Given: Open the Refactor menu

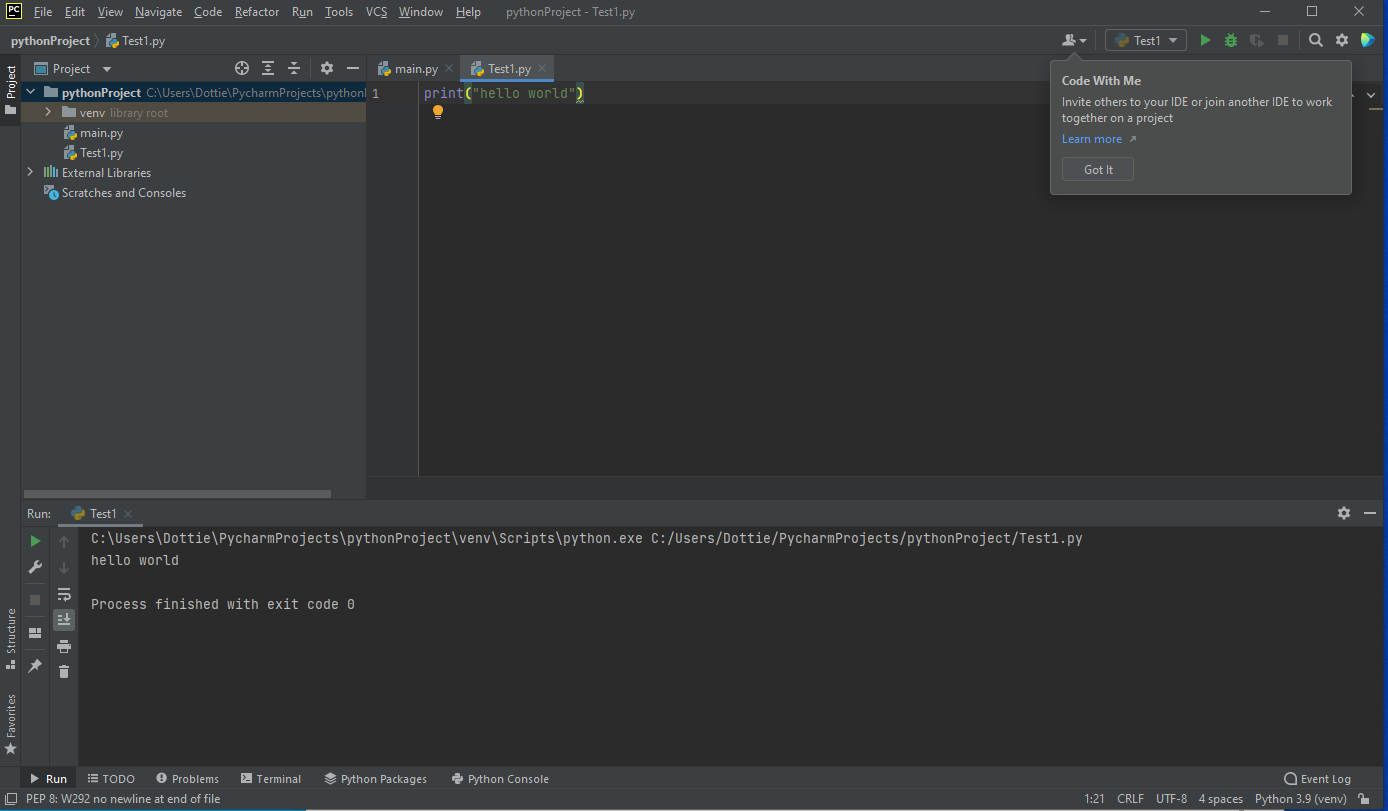Looking at the screenshot, I should (x=257, y=12).
